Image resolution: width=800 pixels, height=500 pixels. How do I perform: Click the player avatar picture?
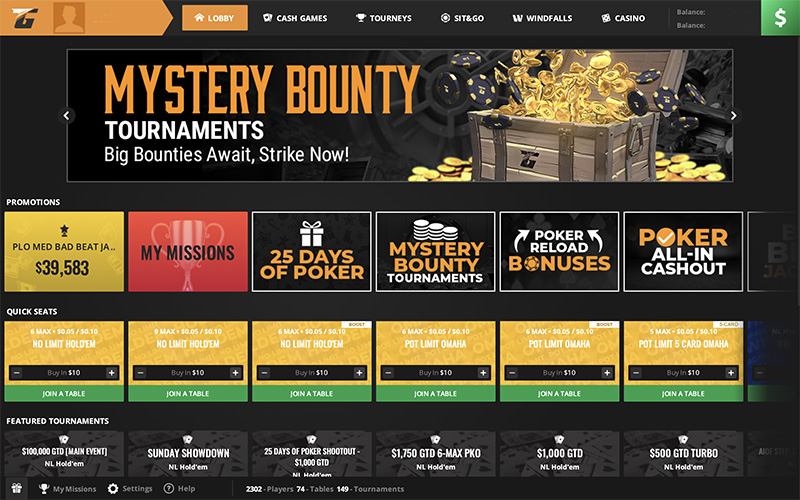[69, 17]
